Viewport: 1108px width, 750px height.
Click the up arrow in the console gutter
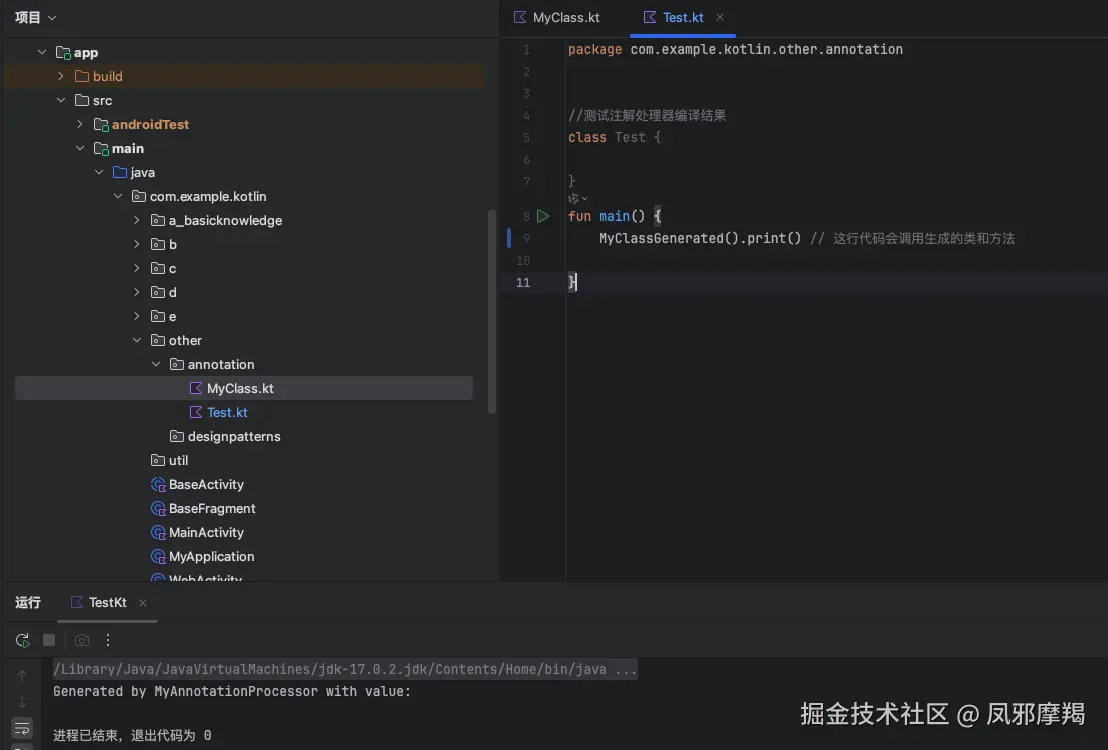coord(22,676)
